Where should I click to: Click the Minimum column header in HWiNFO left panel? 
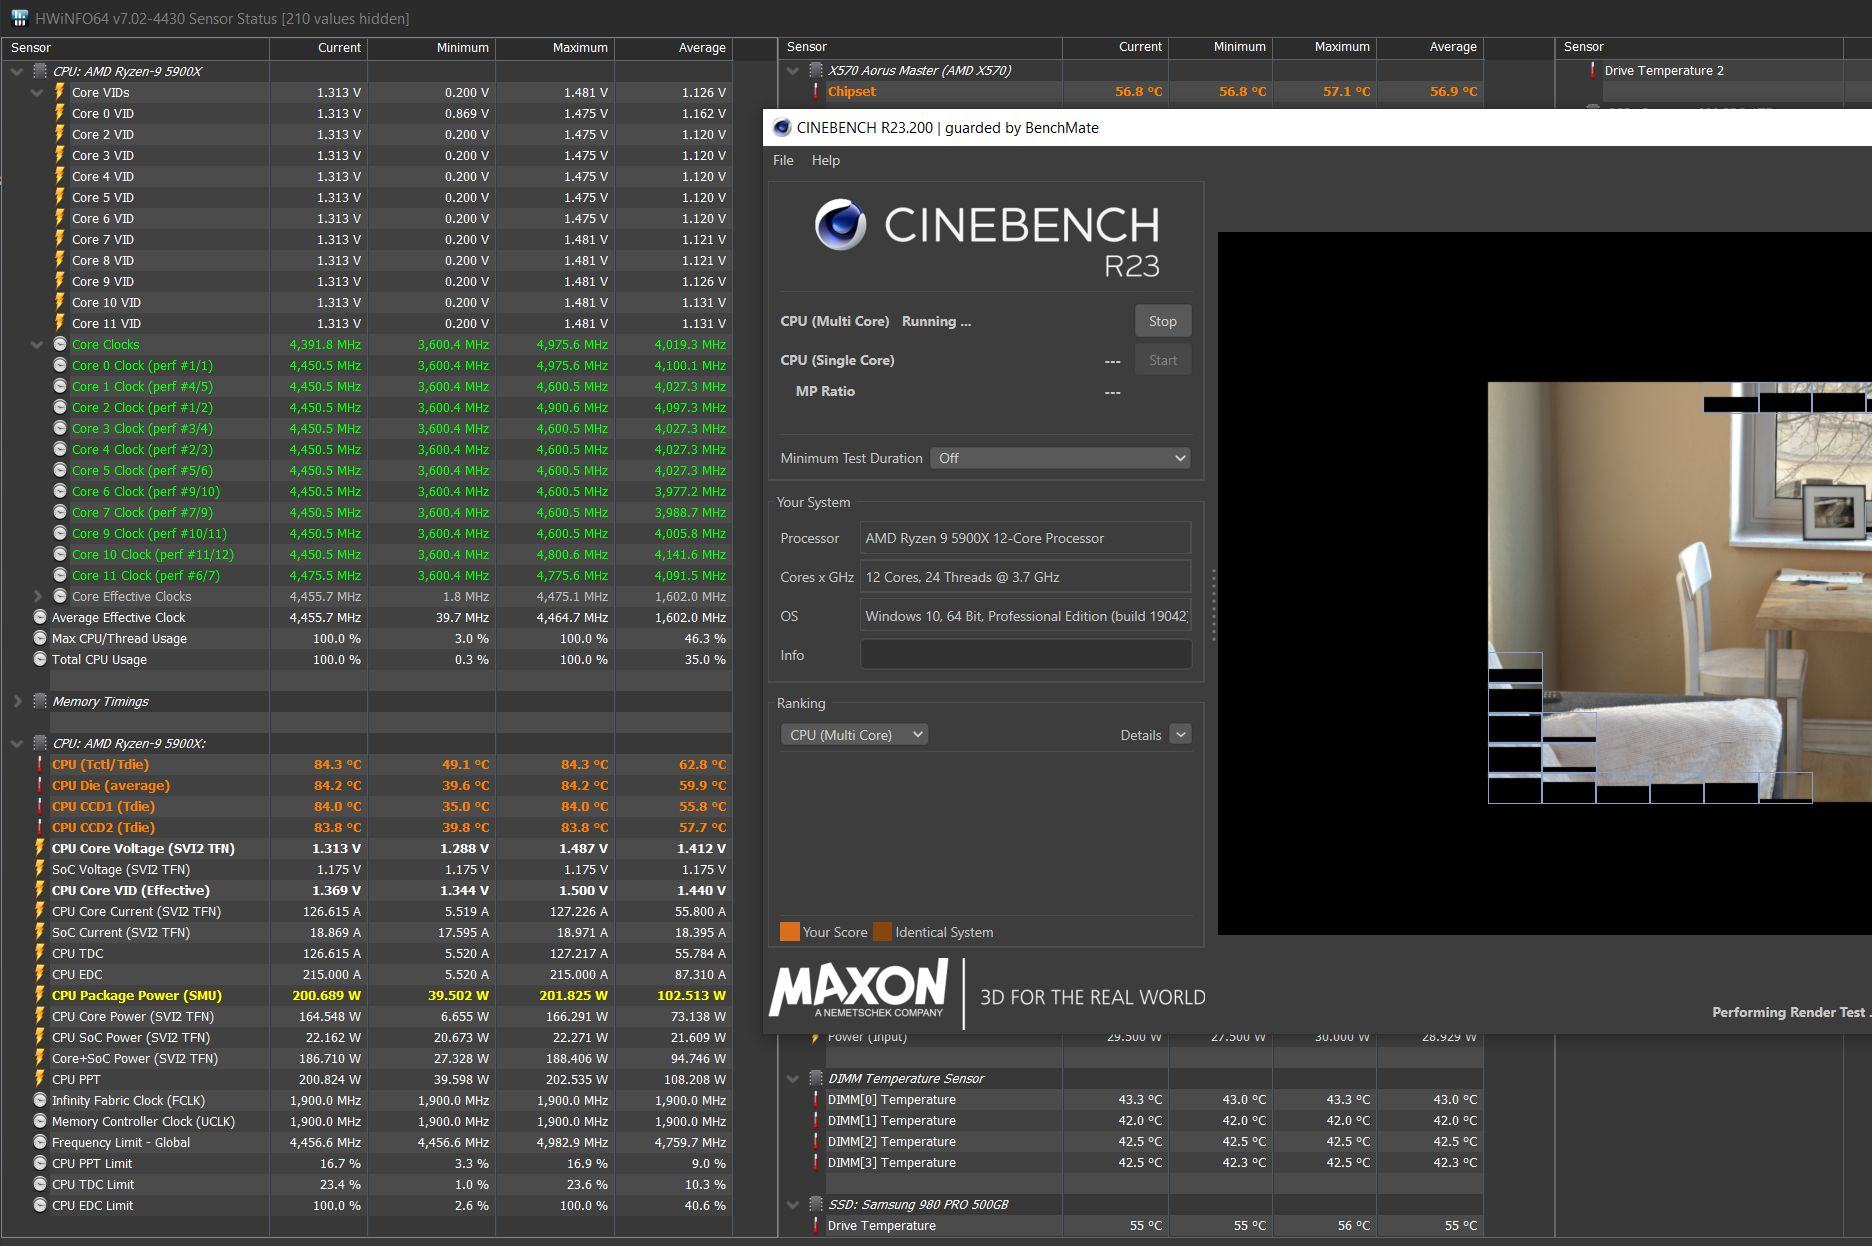click(431, 47)
